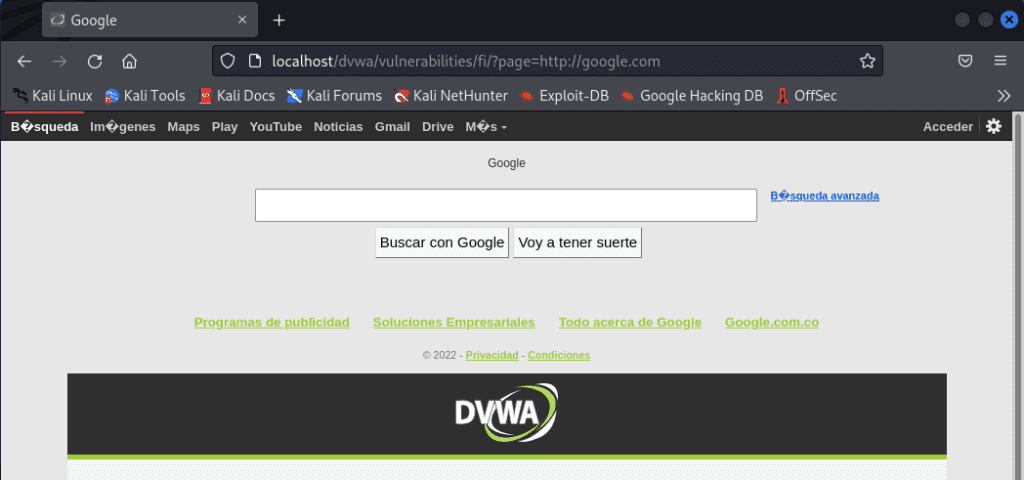This screenshot has width=1024, height=480.
Task: Open Soluciones Empresariales link
Action: click(454, 322)
